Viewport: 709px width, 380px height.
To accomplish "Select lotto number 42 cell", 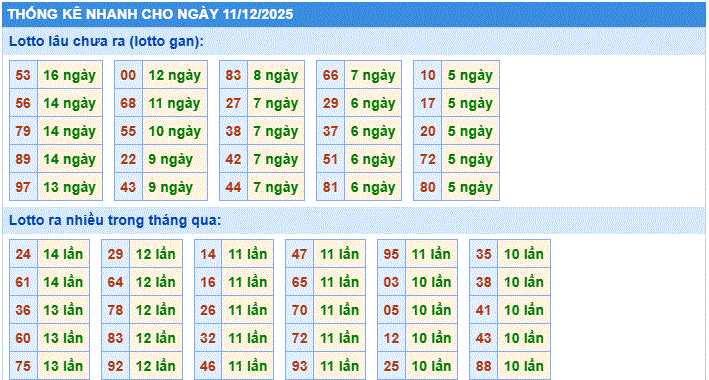I will [233, 159].
